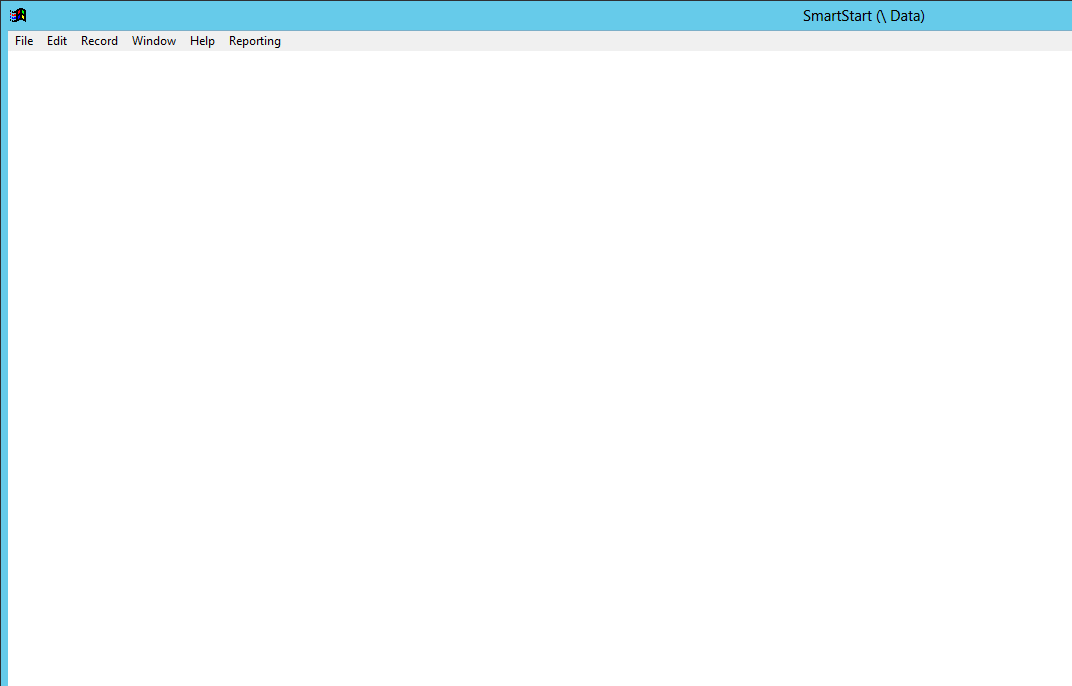Click the blank title bar left of SmartStart title
1072x686 pixels.
coord(400,15)
